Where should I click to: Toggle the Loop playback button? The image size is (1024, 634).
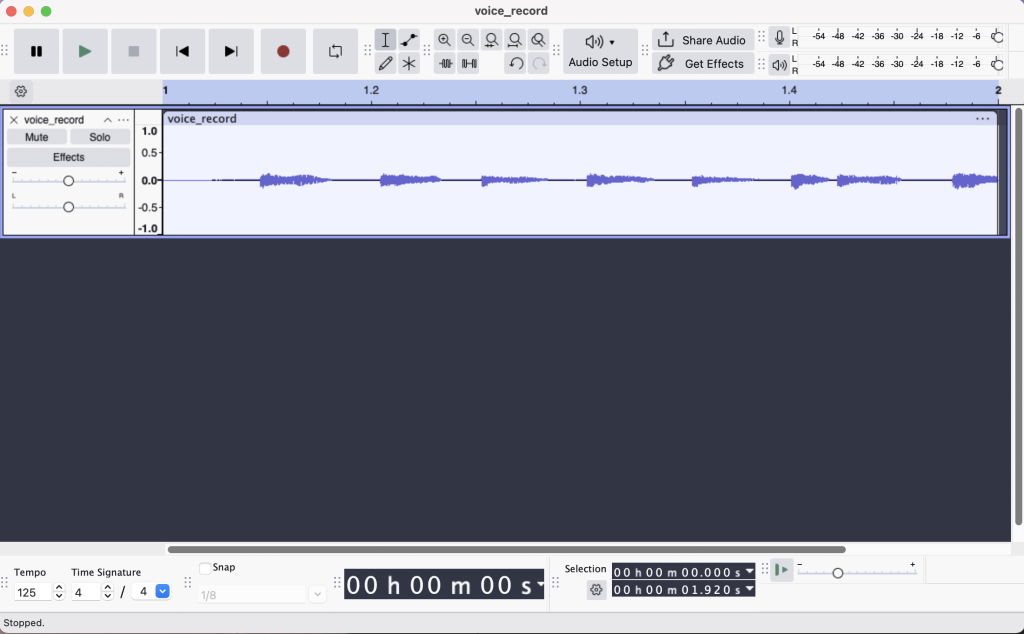(x=335, y=51)
